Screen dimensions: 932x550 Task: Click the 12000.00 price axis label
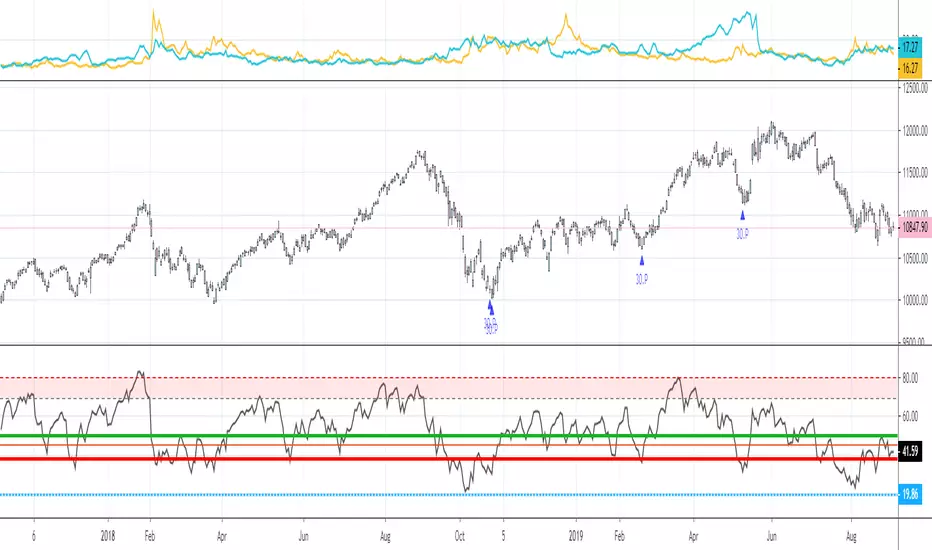click(915, 131)
